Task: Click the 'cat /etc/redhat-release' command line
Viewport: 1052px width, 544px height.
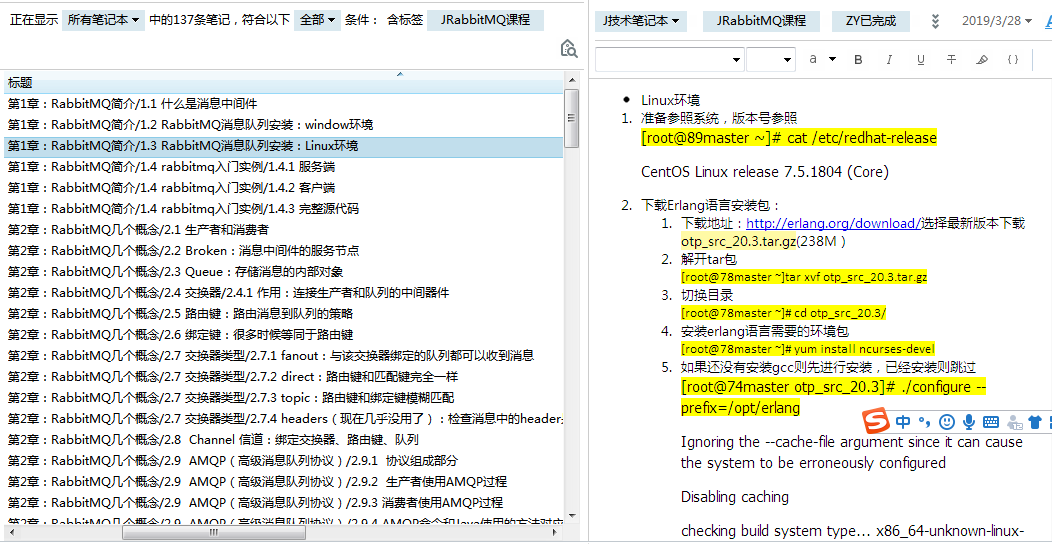Action: 789,138
